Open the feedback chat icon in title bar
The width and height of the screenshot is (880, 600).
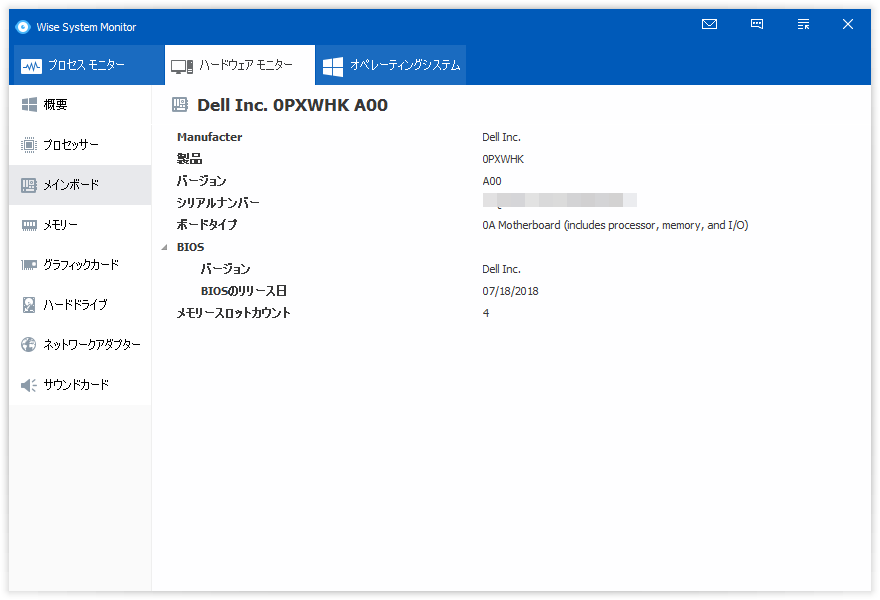coord(757,24)
